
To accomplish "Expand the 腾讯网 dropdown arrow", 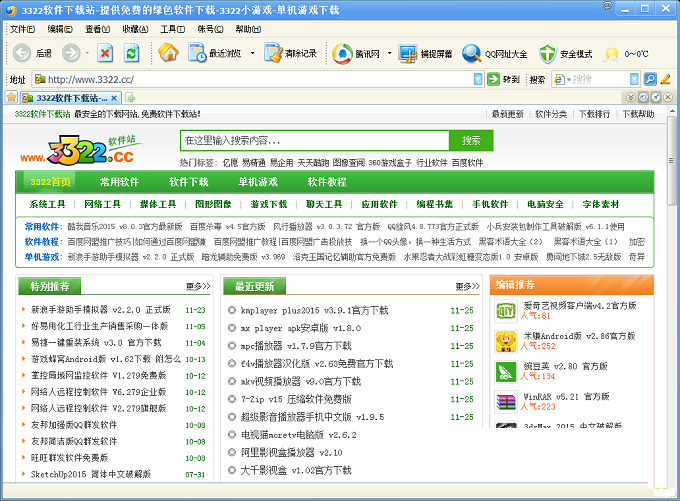I will (x=389, y=53).
